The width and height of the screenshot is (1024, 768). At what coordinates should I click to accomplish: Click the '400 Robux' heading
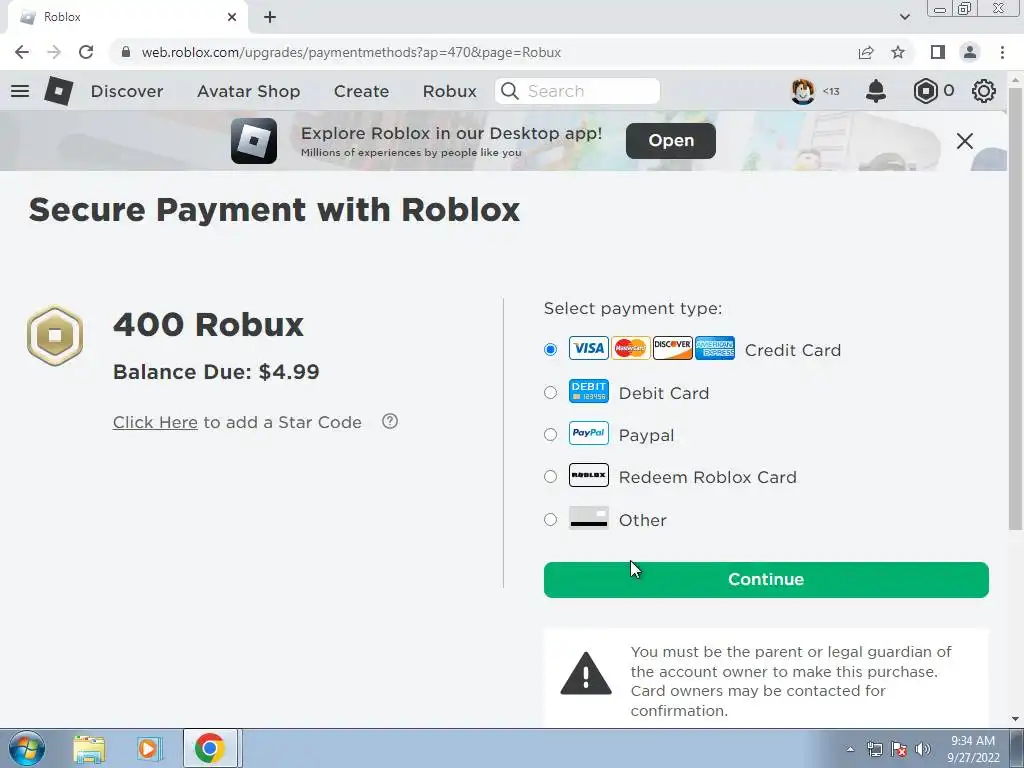coord(208,325)
